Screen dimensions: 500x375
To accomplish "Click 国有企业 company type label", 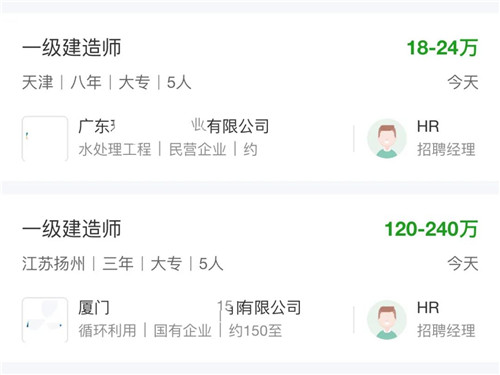I will [182, 331].
